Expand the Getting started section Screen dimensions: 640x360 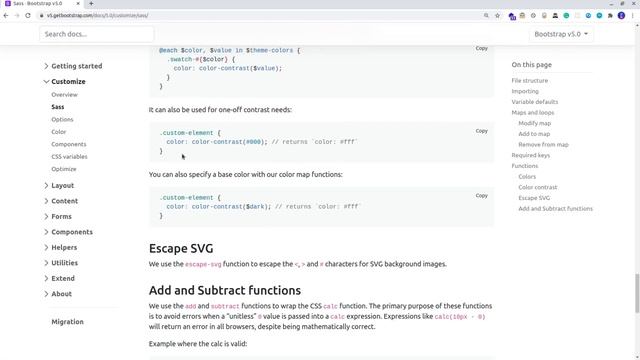coord(73,66)
